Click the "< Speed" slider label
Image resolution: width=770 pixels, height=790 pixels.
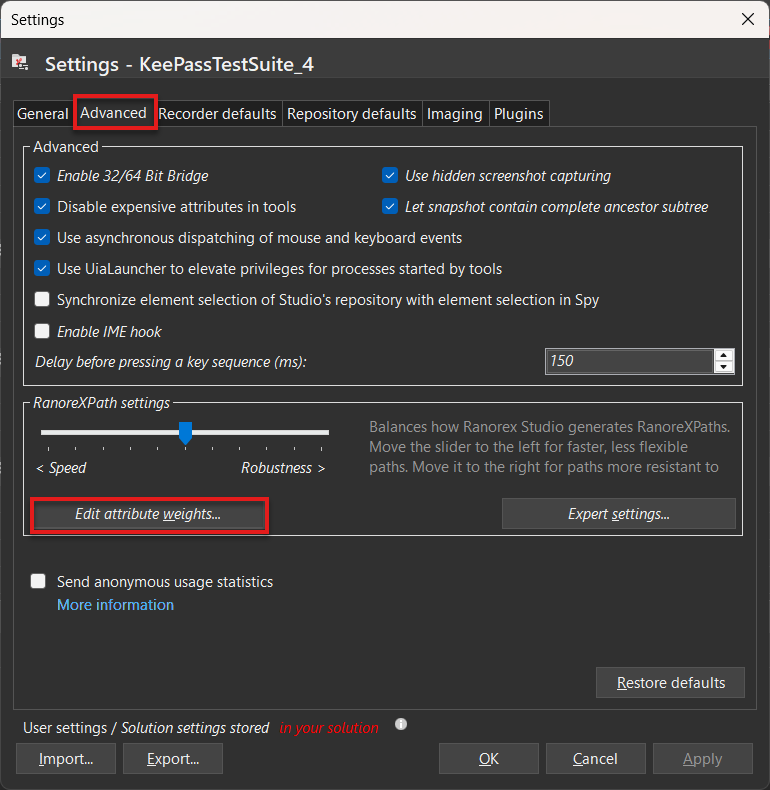click(61, 468)
